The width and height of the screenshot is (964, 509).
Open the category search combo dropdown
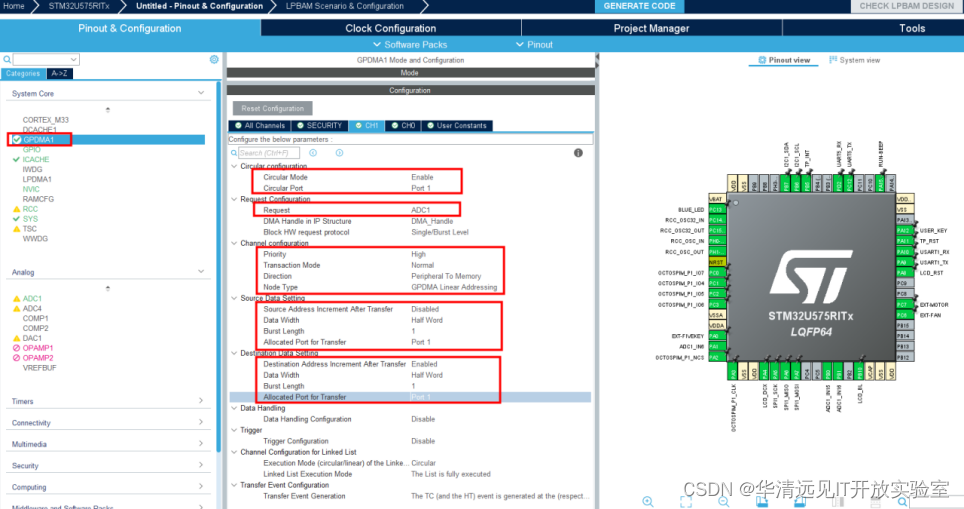[74, 60]
